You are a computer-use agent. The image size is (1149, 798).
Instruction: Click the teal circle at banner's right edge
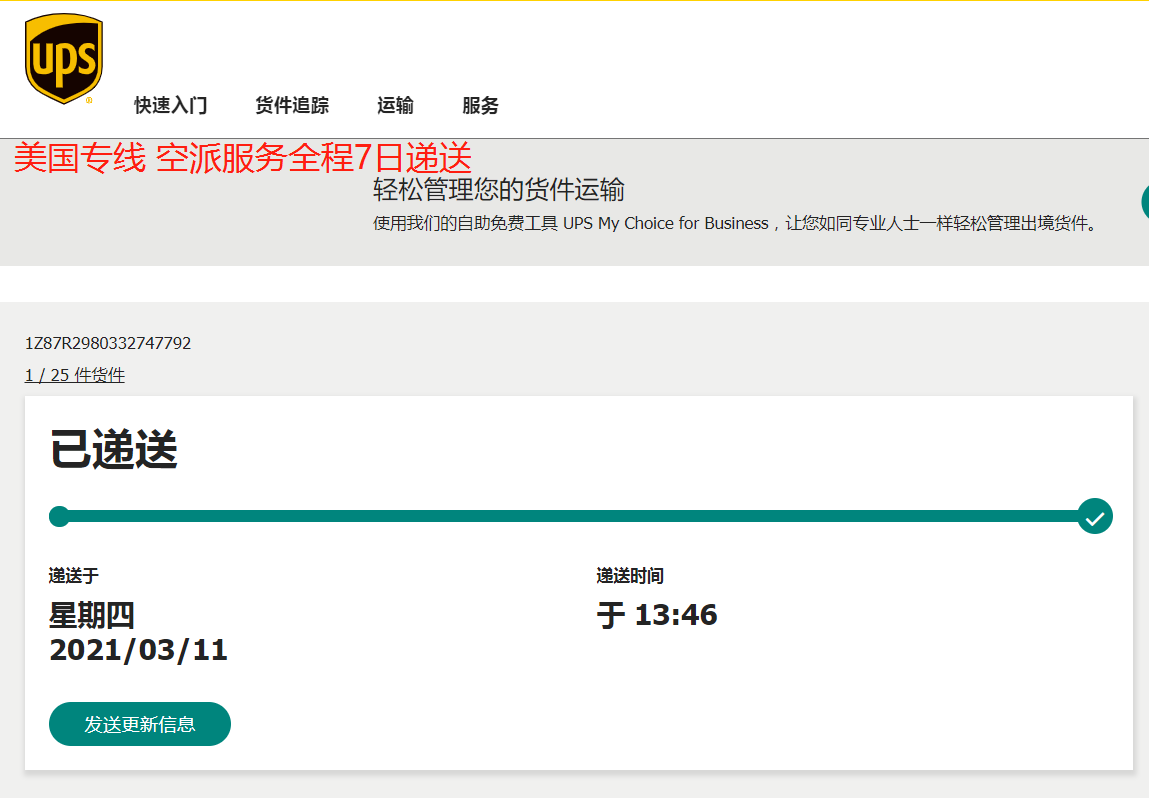tap(1144, 202)
